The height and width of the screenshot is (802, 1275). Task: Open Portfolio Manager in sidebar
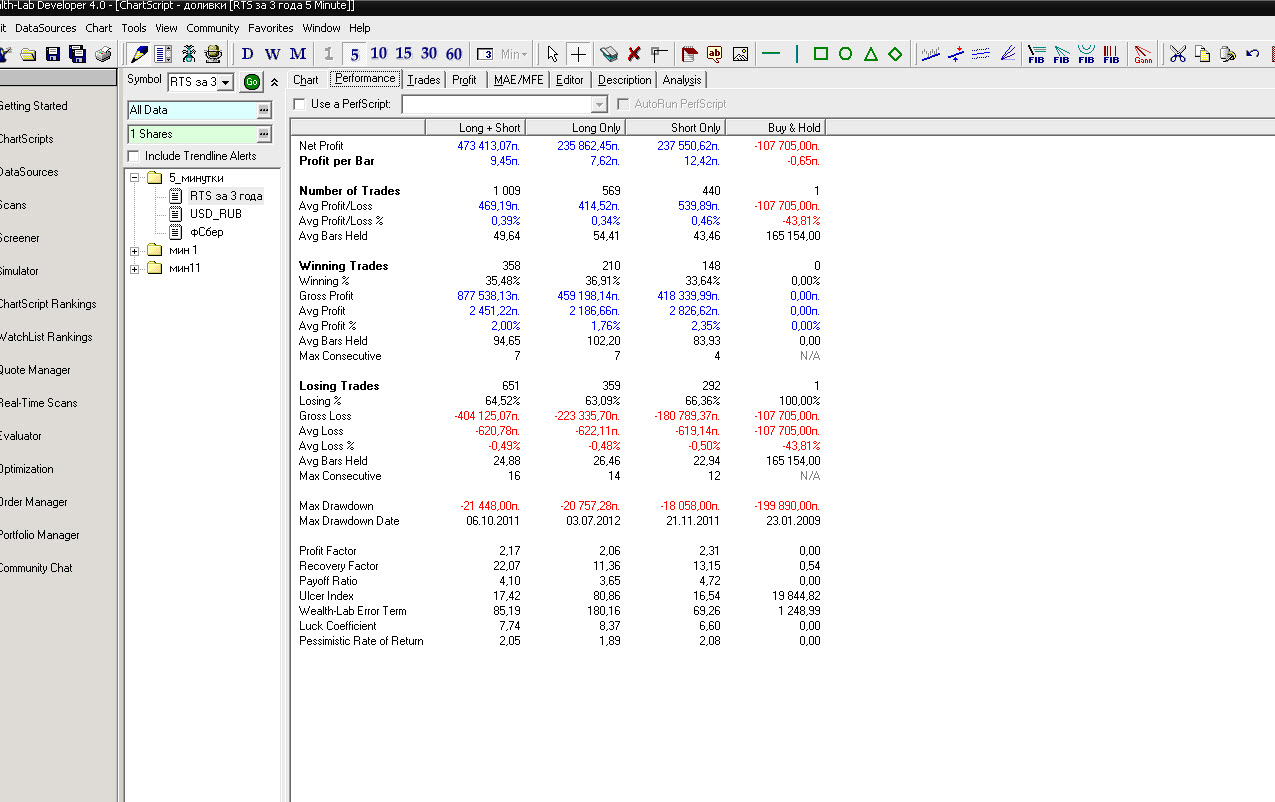click(40, 535)
